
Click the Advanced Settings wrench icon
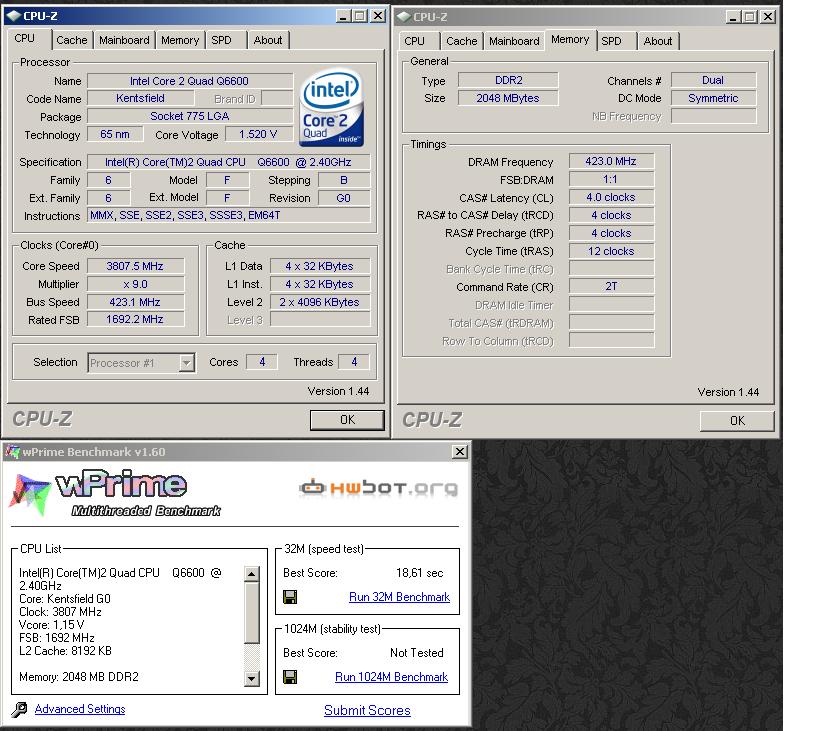click(x=19, y=710)
